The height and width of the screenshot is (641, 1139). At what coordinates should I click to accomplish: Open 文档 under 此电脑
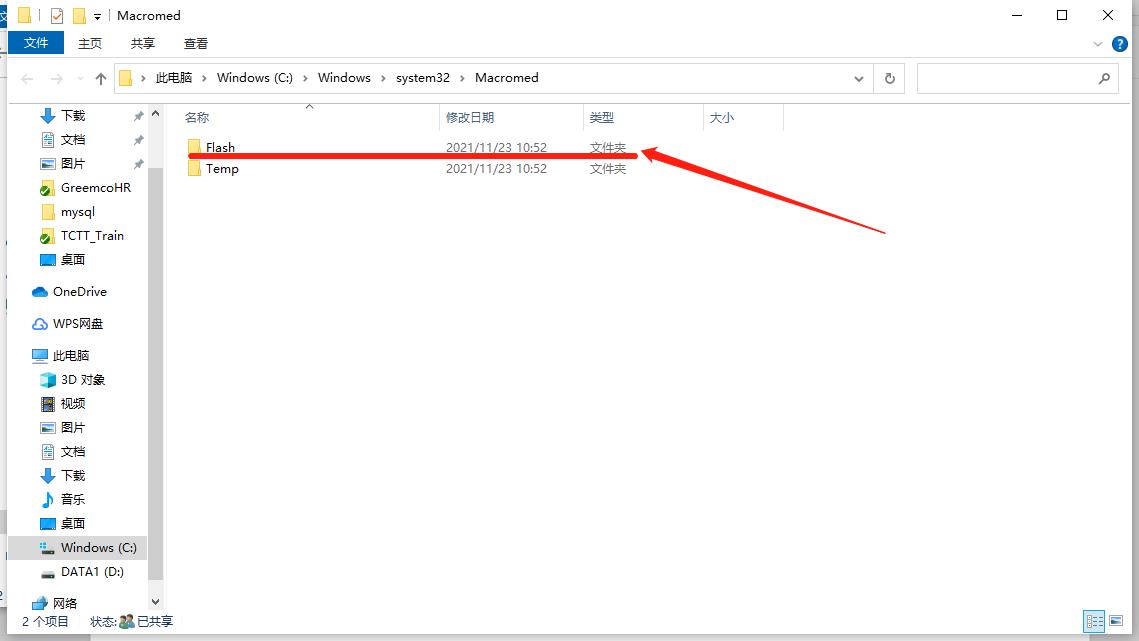pos(73,451)
